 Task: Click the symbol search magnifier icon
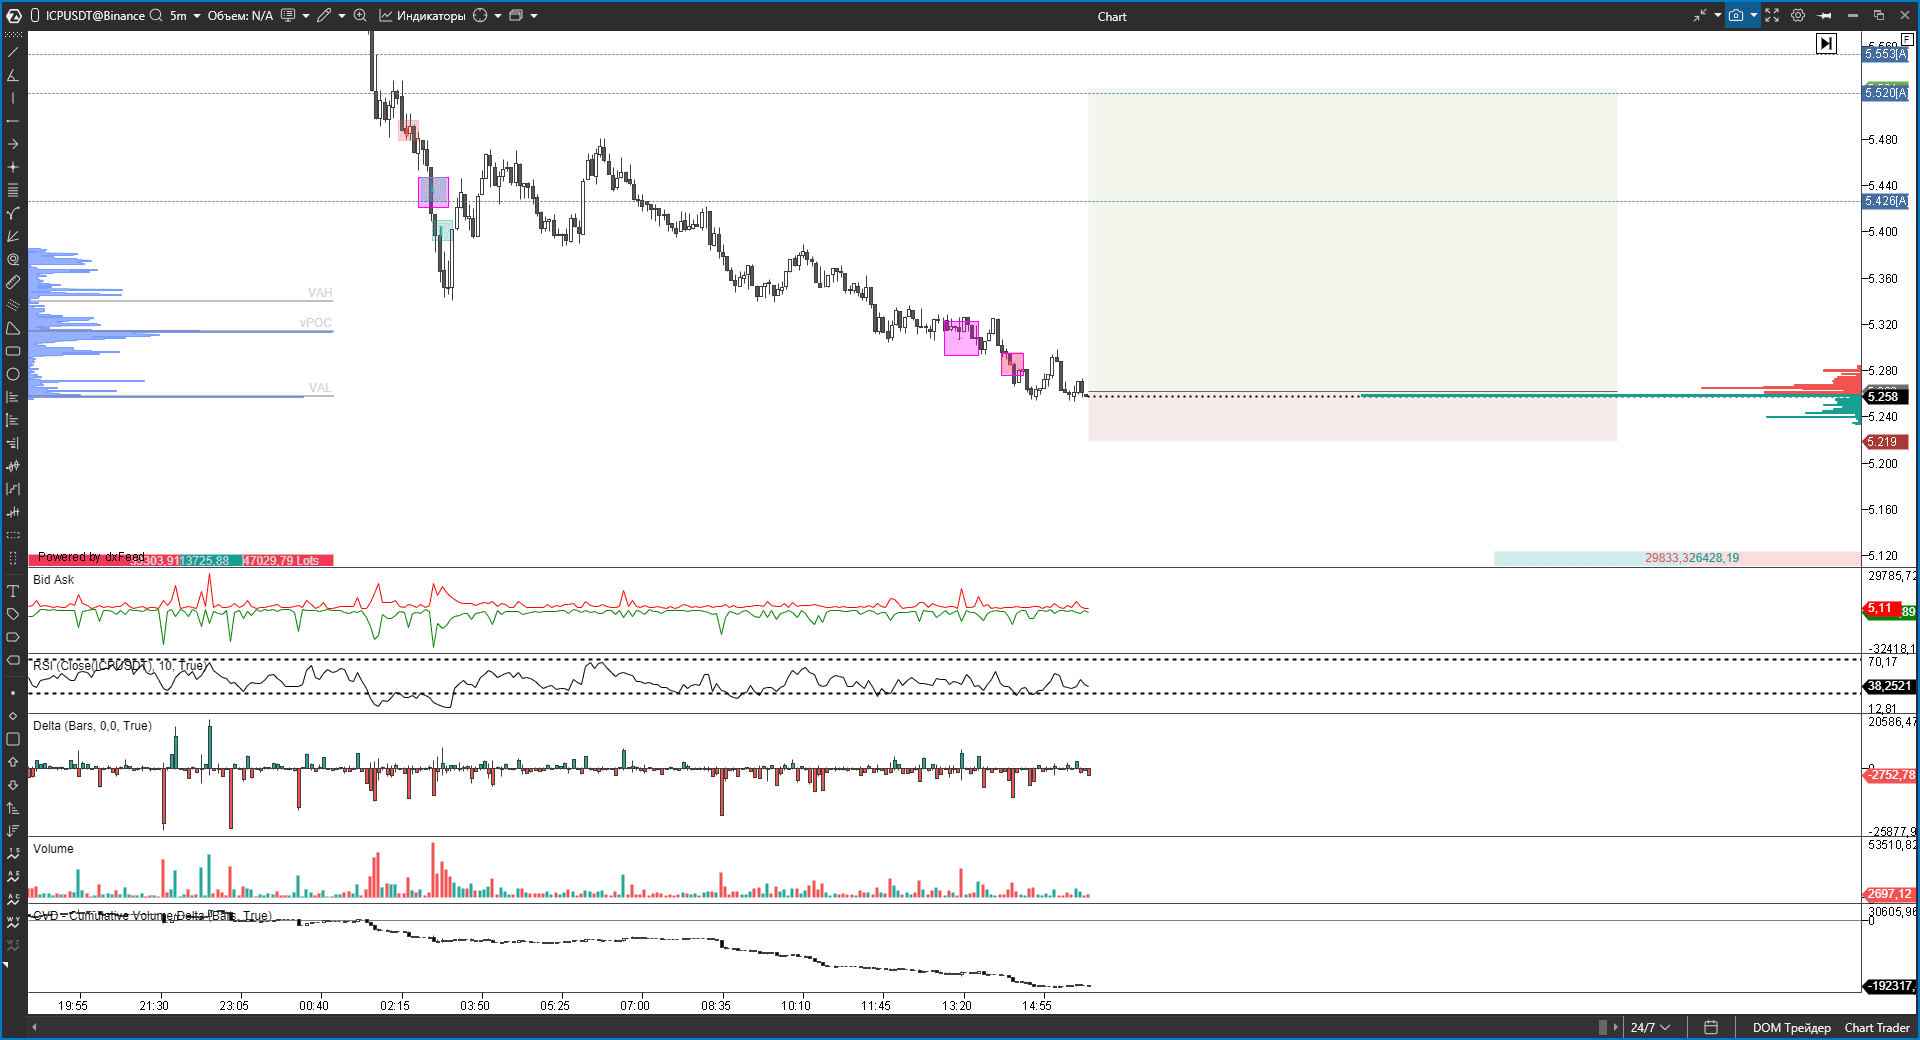coord(156,16)
